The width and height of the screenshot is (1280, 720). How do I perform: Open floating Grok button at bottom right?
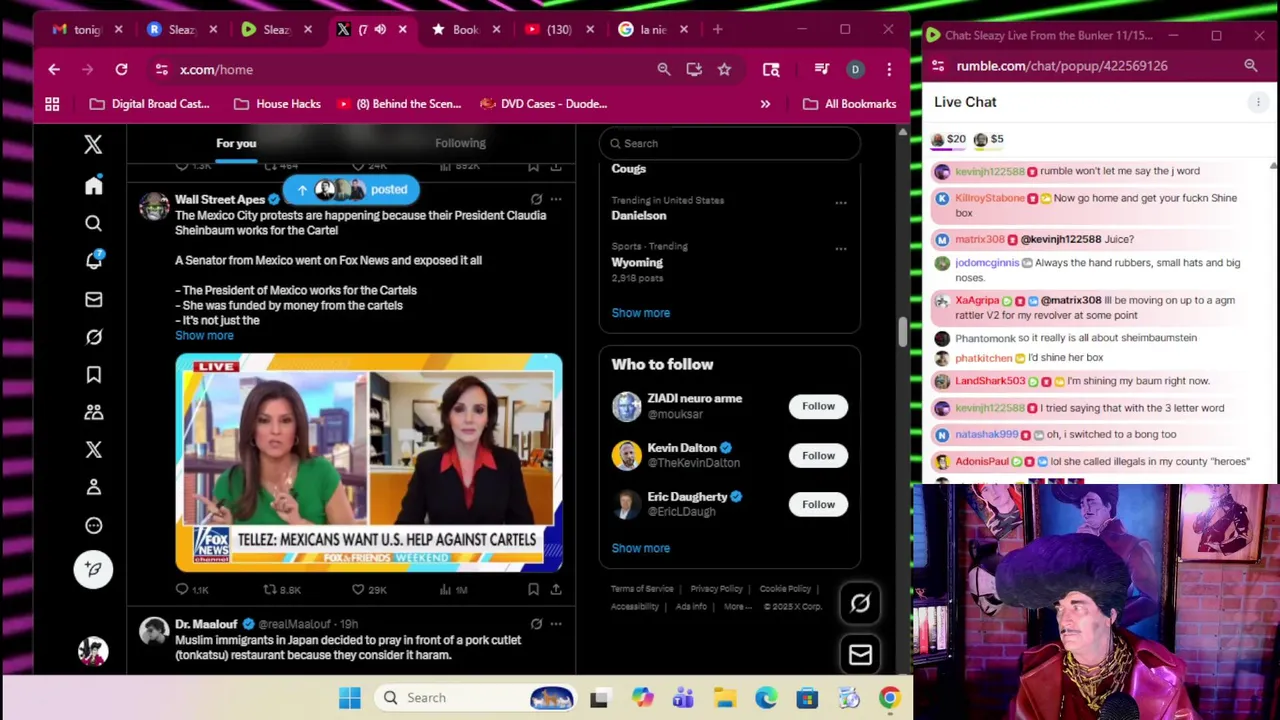click(860, 603)
